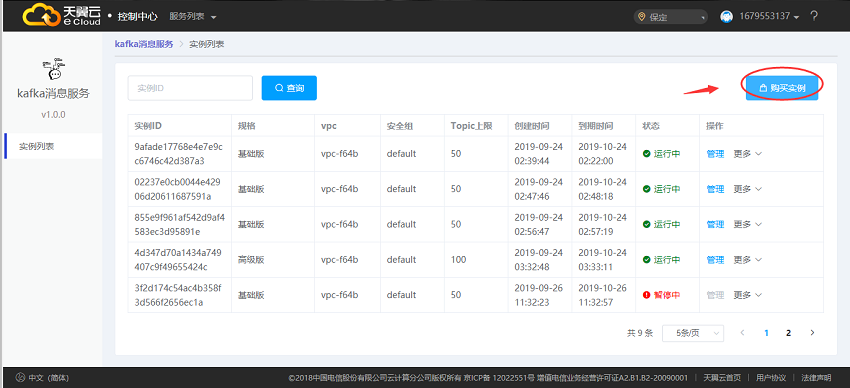The width and height of the screenshot is (850, 388).
Task: Expand 更多 for instance 9afade17768e4e7e9c
Action: [x=748, y=154]
